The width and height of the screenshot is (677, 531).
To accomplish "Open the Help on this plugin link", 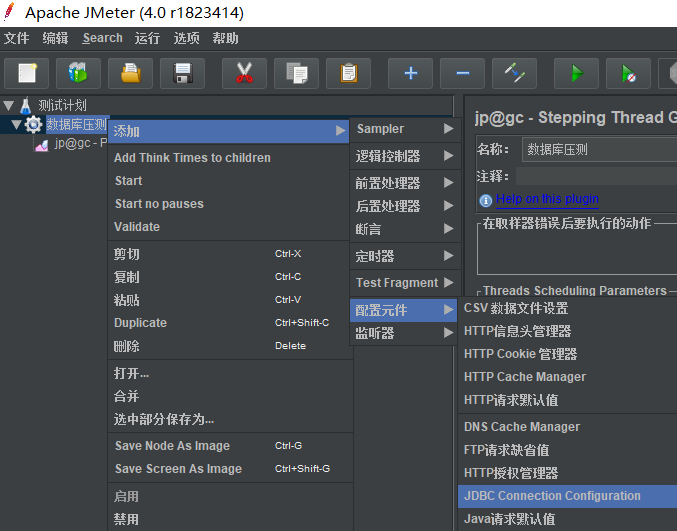I will tap(547, 199).
